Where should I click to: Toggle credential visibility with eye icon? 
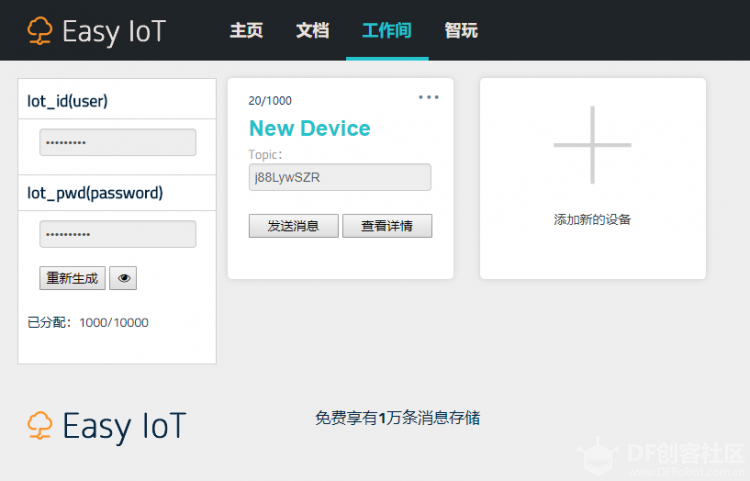click(123, 278)
